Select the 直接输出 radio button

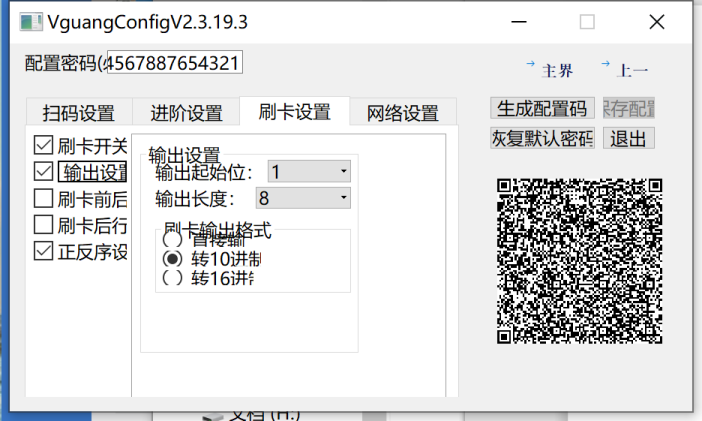172,240
